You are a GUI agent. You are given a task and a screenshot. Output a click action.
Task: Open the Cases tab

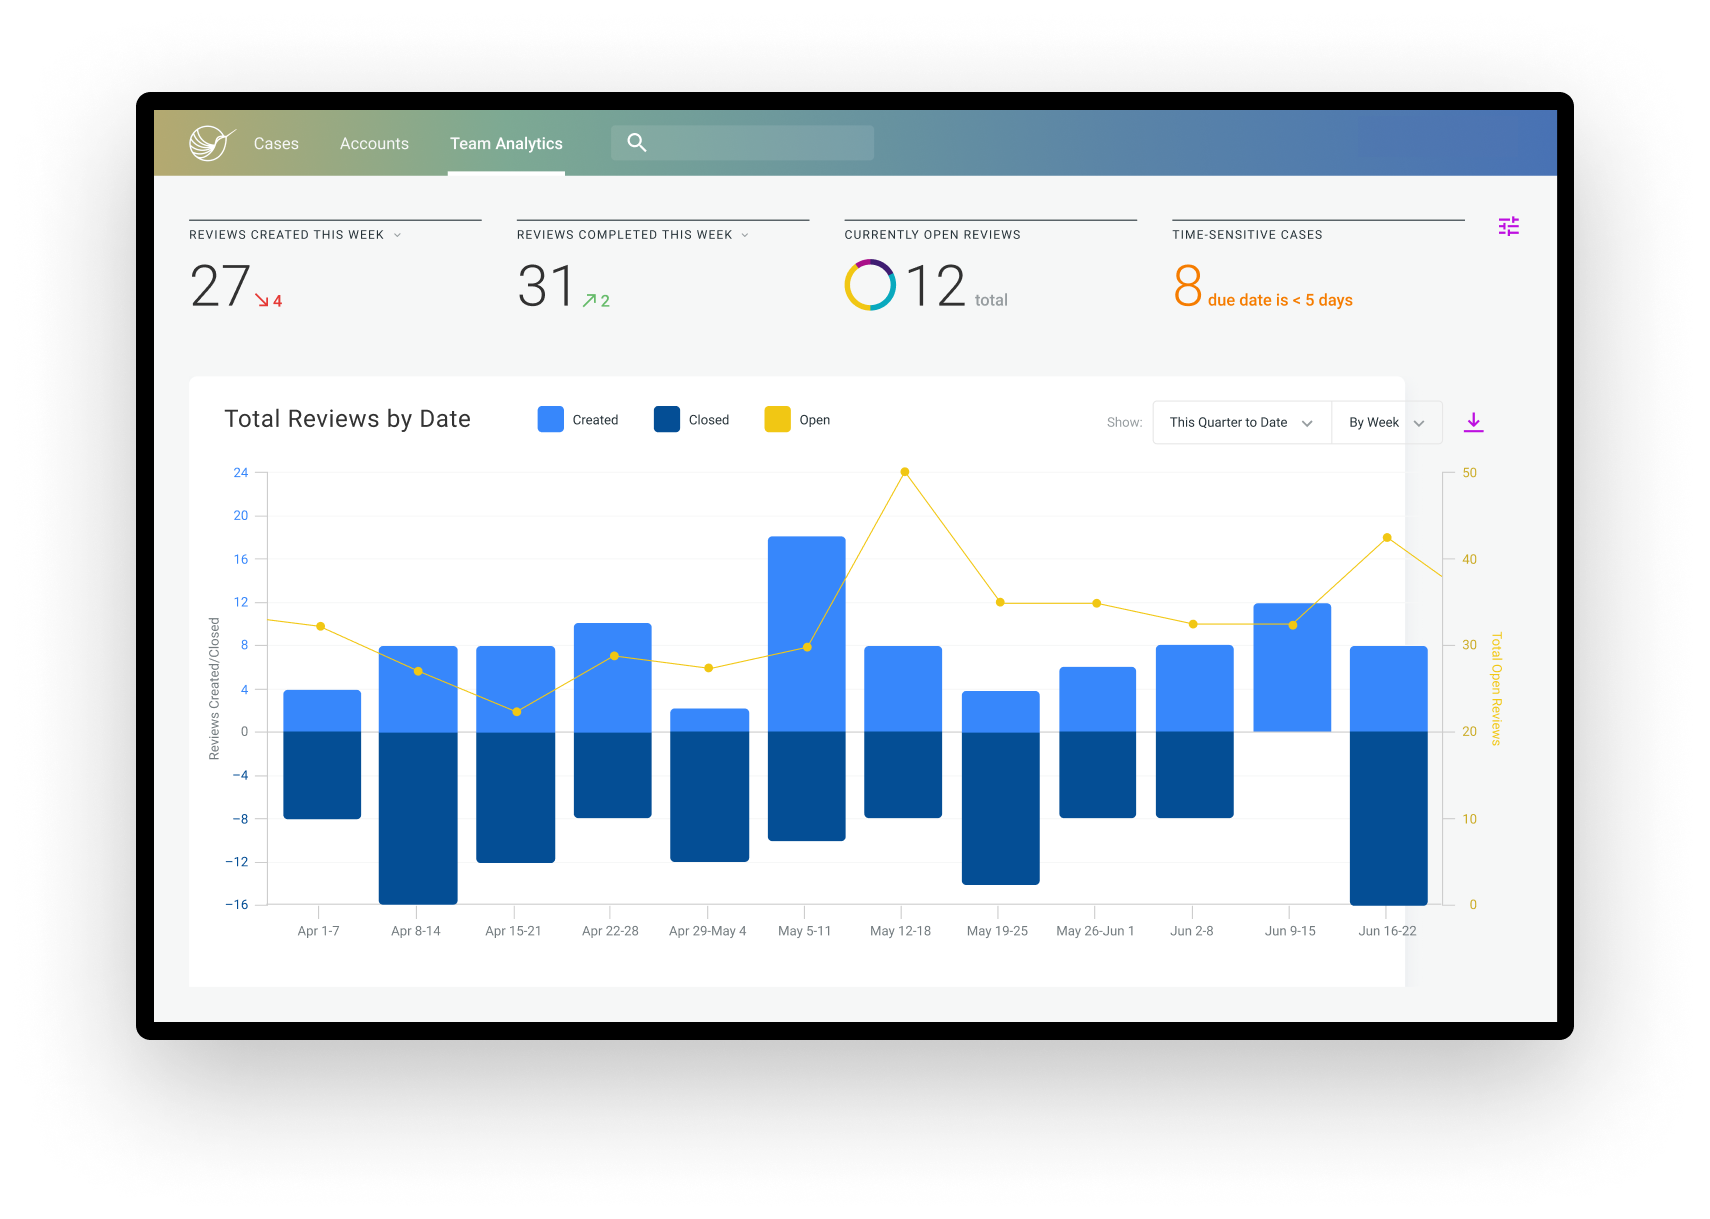point(276,144)
